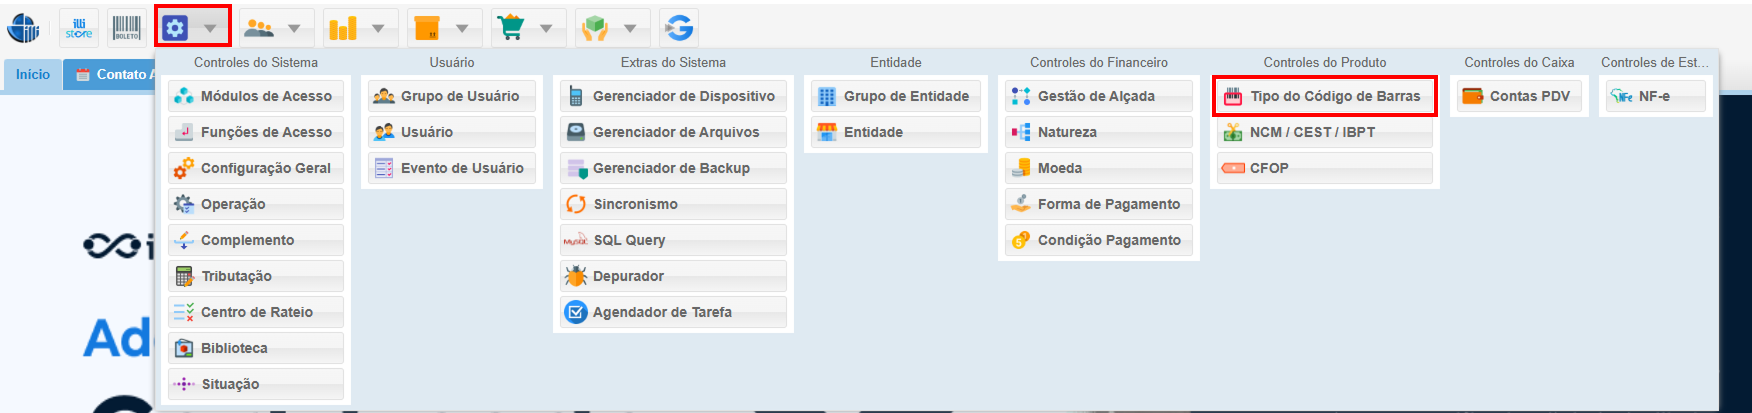Viewport: 1752px width, 413px height.
Task: Choose Gerenciador de Backup from Extras
Action: click(x=672, y=168)
